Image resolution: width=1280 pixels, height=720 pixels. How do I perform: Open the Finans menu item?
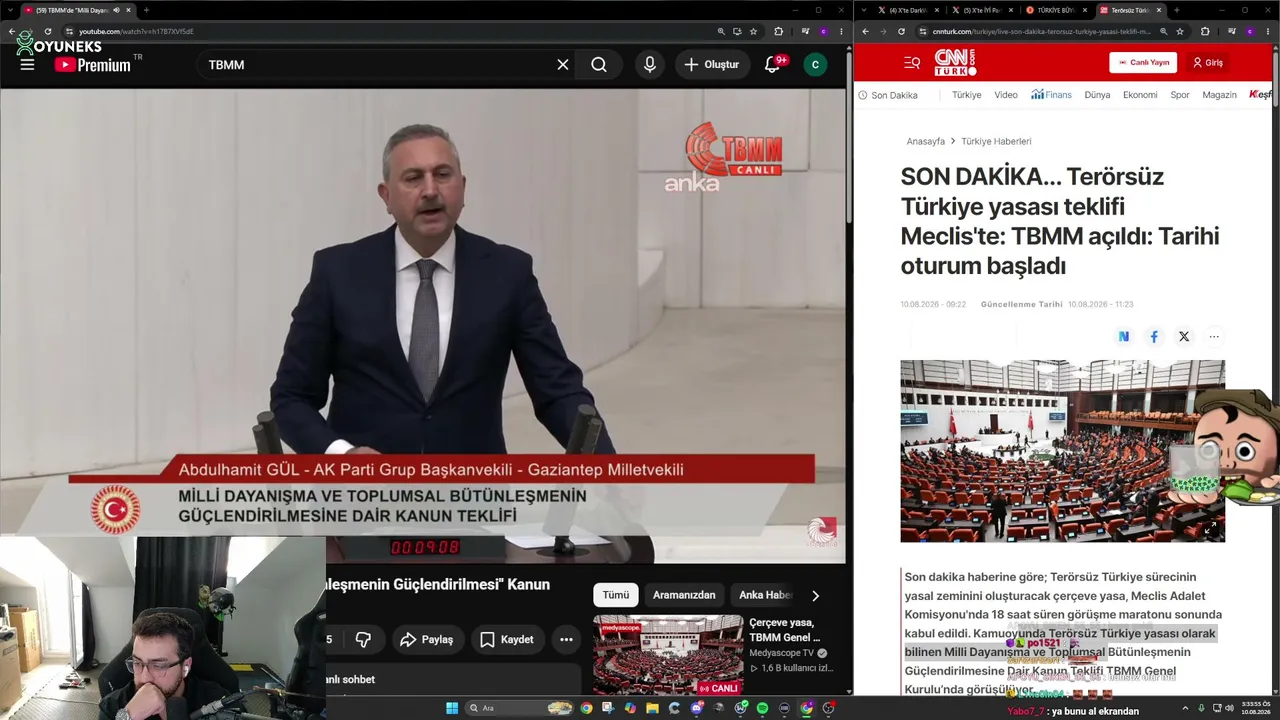tap(1052, 95)
